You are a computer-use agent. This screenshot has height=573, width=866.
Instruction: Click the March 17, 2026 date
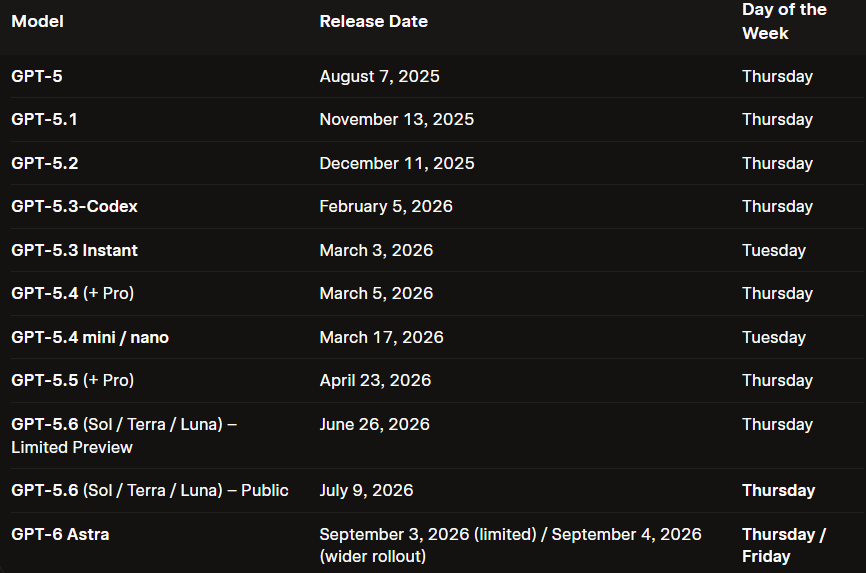tap(381, 337)
